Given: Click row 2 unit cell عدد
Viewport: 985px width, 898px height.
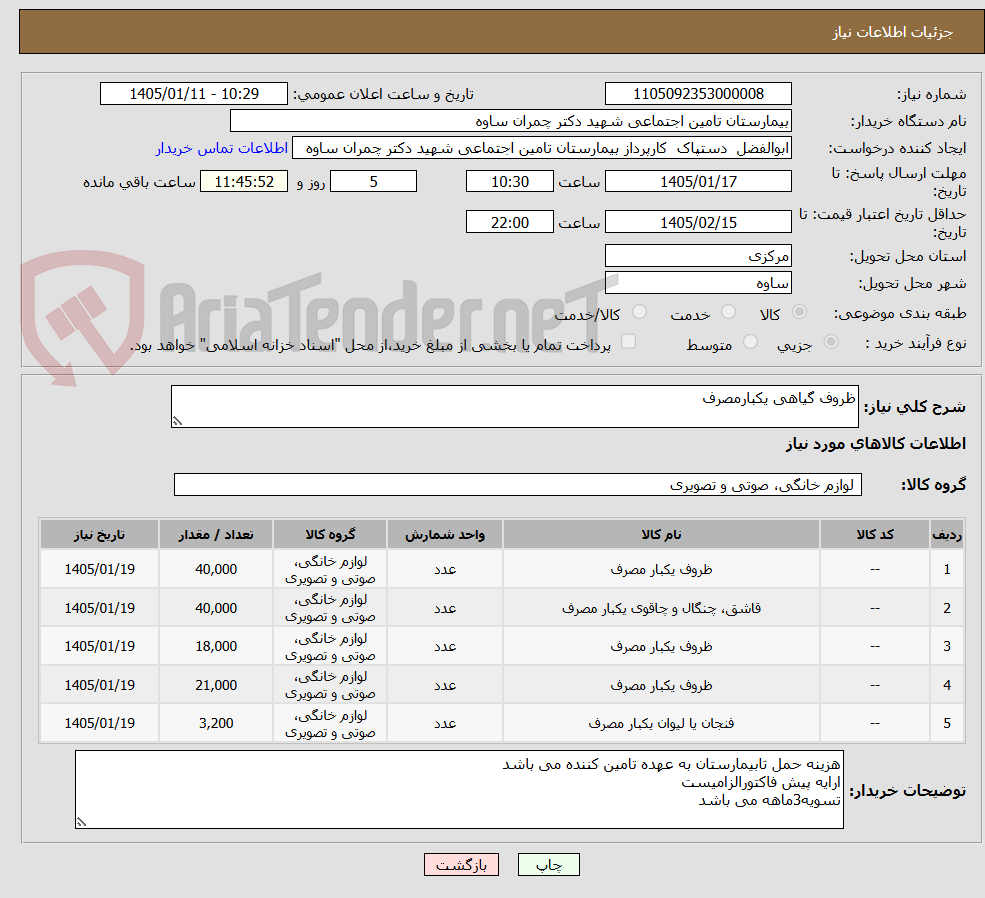Looking at the screenshot, I should coord(445,608).
